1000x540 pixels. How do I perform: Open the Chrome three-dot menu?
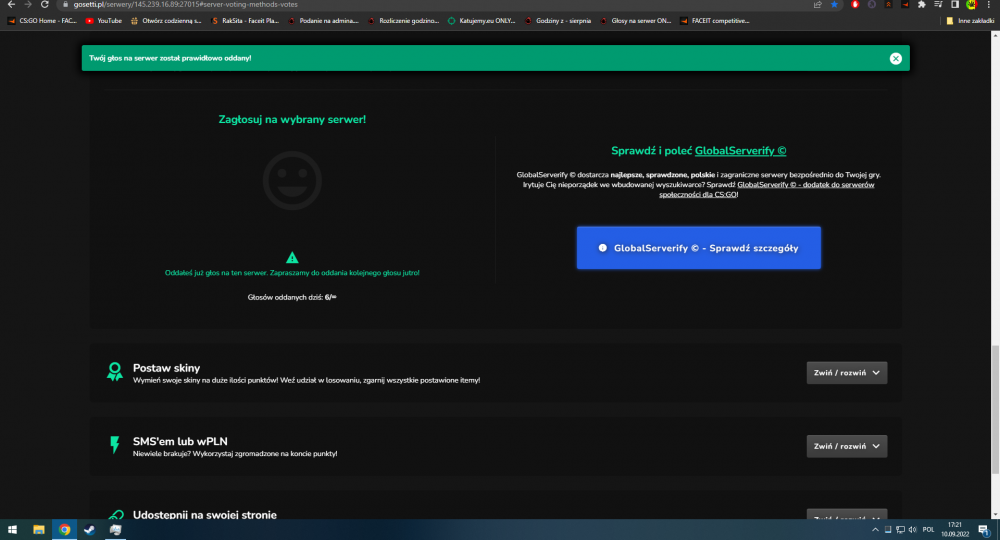[x=989, y=4]
